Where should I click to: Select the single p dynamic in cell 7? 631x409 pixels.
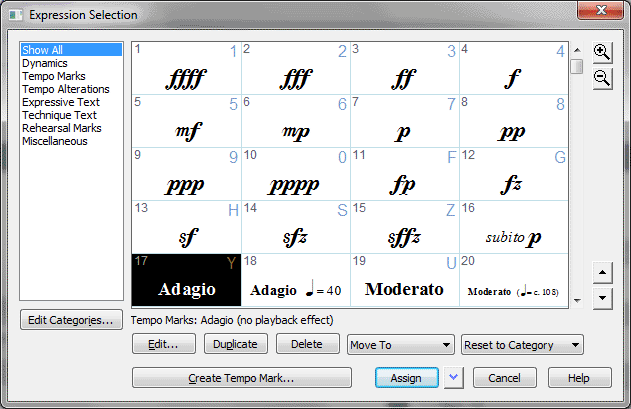coord(404,121)
